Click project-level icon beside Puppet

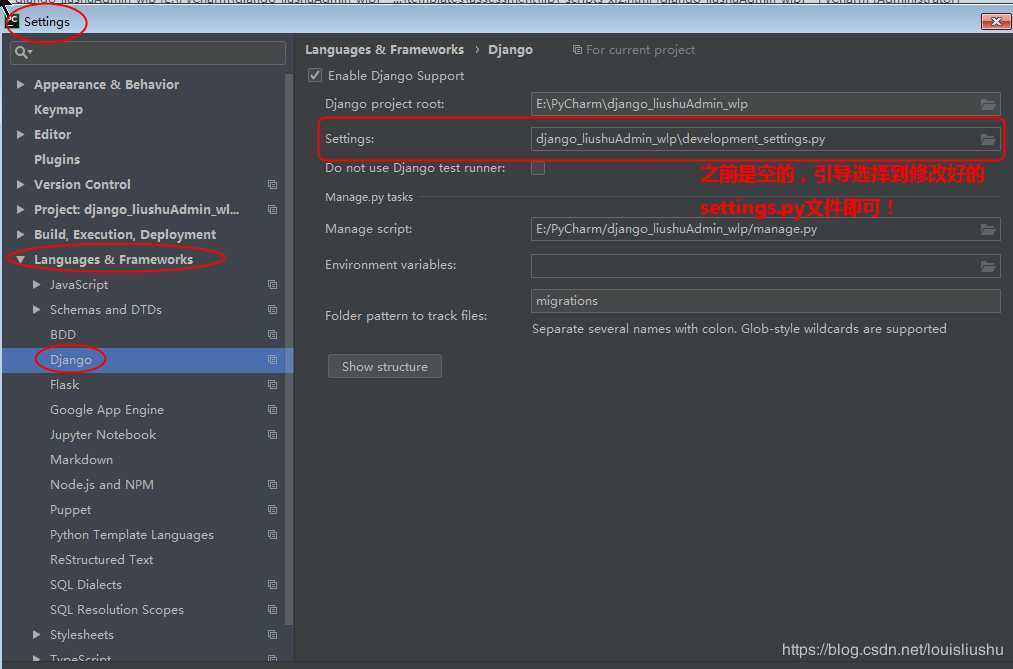coord(273,510)
